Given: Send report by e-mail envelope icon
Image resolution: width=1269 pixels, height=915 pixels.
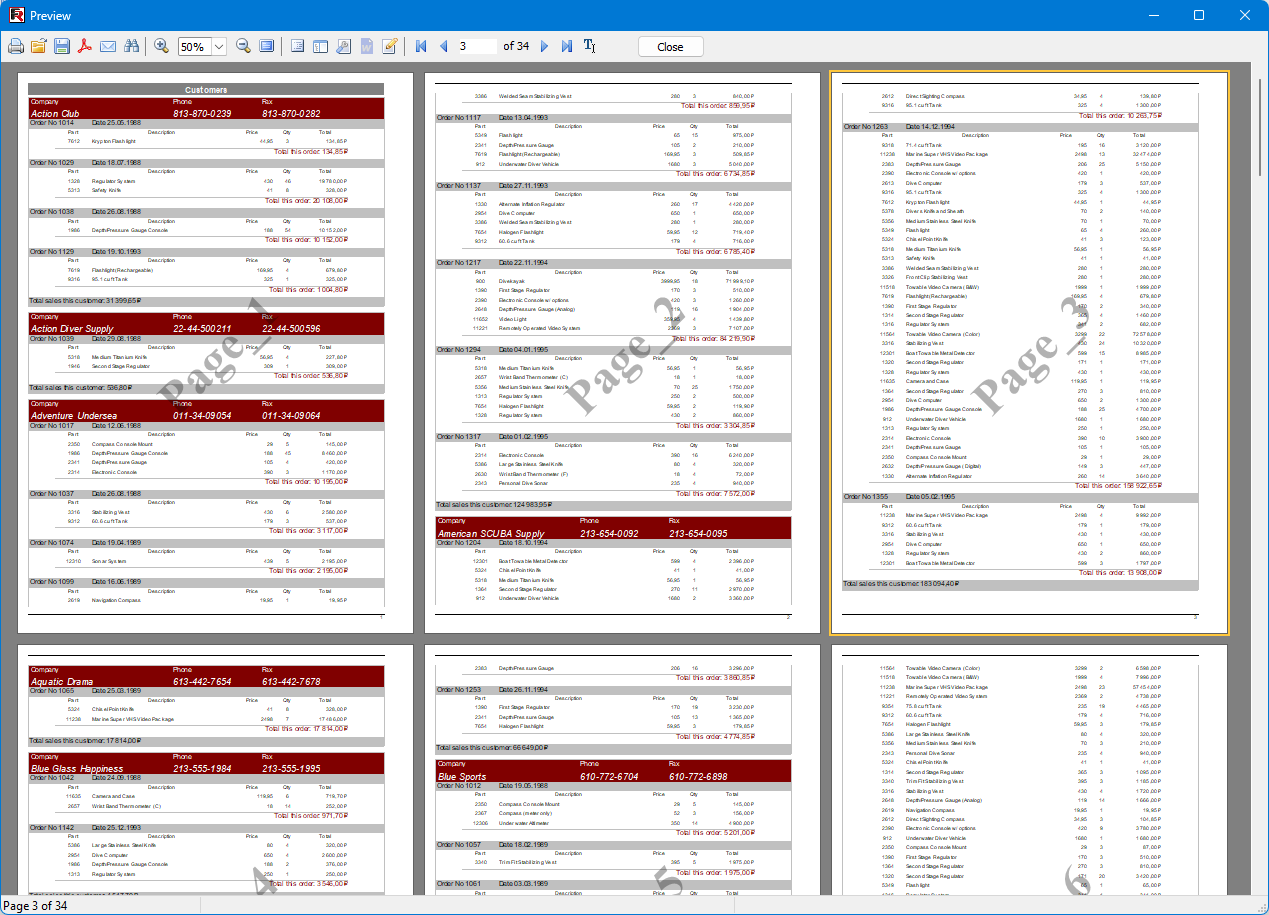Looking at the screenshot, I should click(x=108, y=47).
